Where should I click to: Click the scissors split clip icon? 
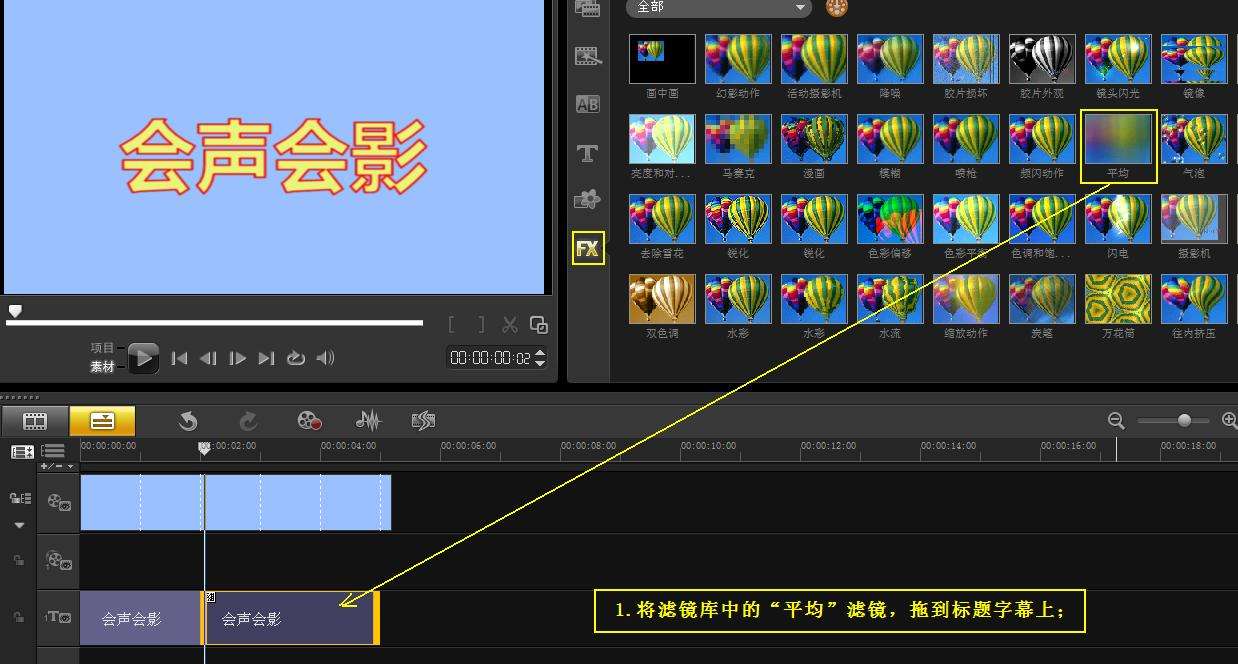tap(510, 324)
